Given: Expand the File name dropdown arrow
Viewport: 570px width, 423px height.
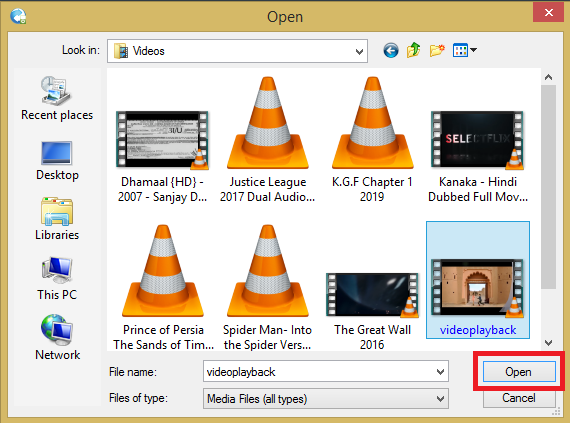Looking at the screenshot, I should pos(440,371).
